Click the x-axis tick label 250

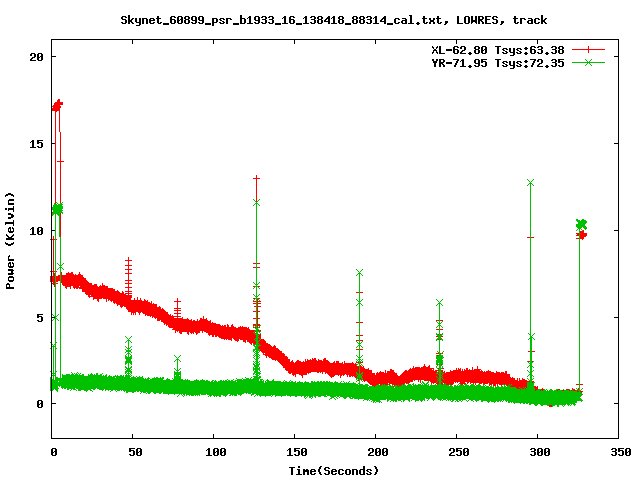coord(458,452)
